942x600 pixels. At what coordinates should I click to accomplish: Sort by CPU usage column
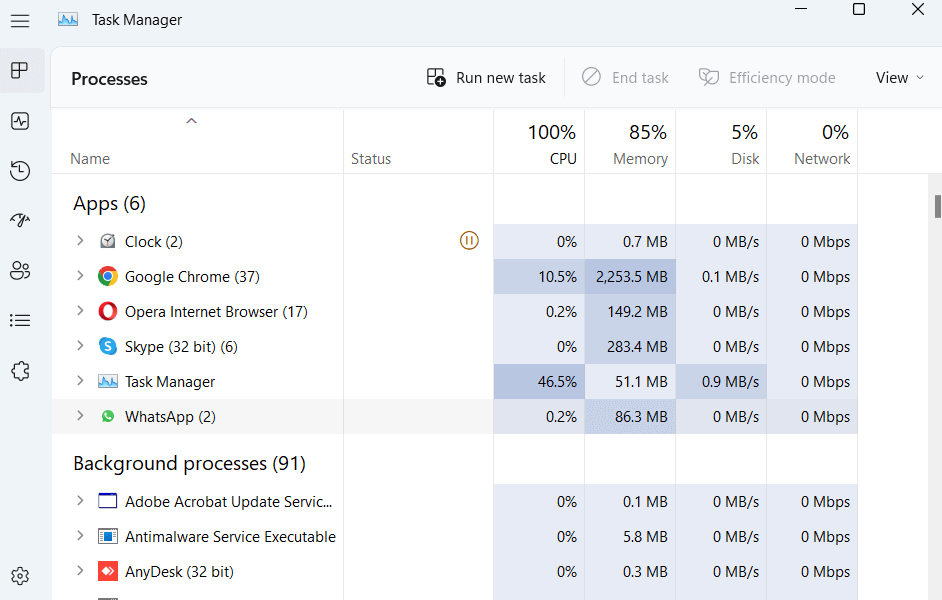click(x=539, y=143)
